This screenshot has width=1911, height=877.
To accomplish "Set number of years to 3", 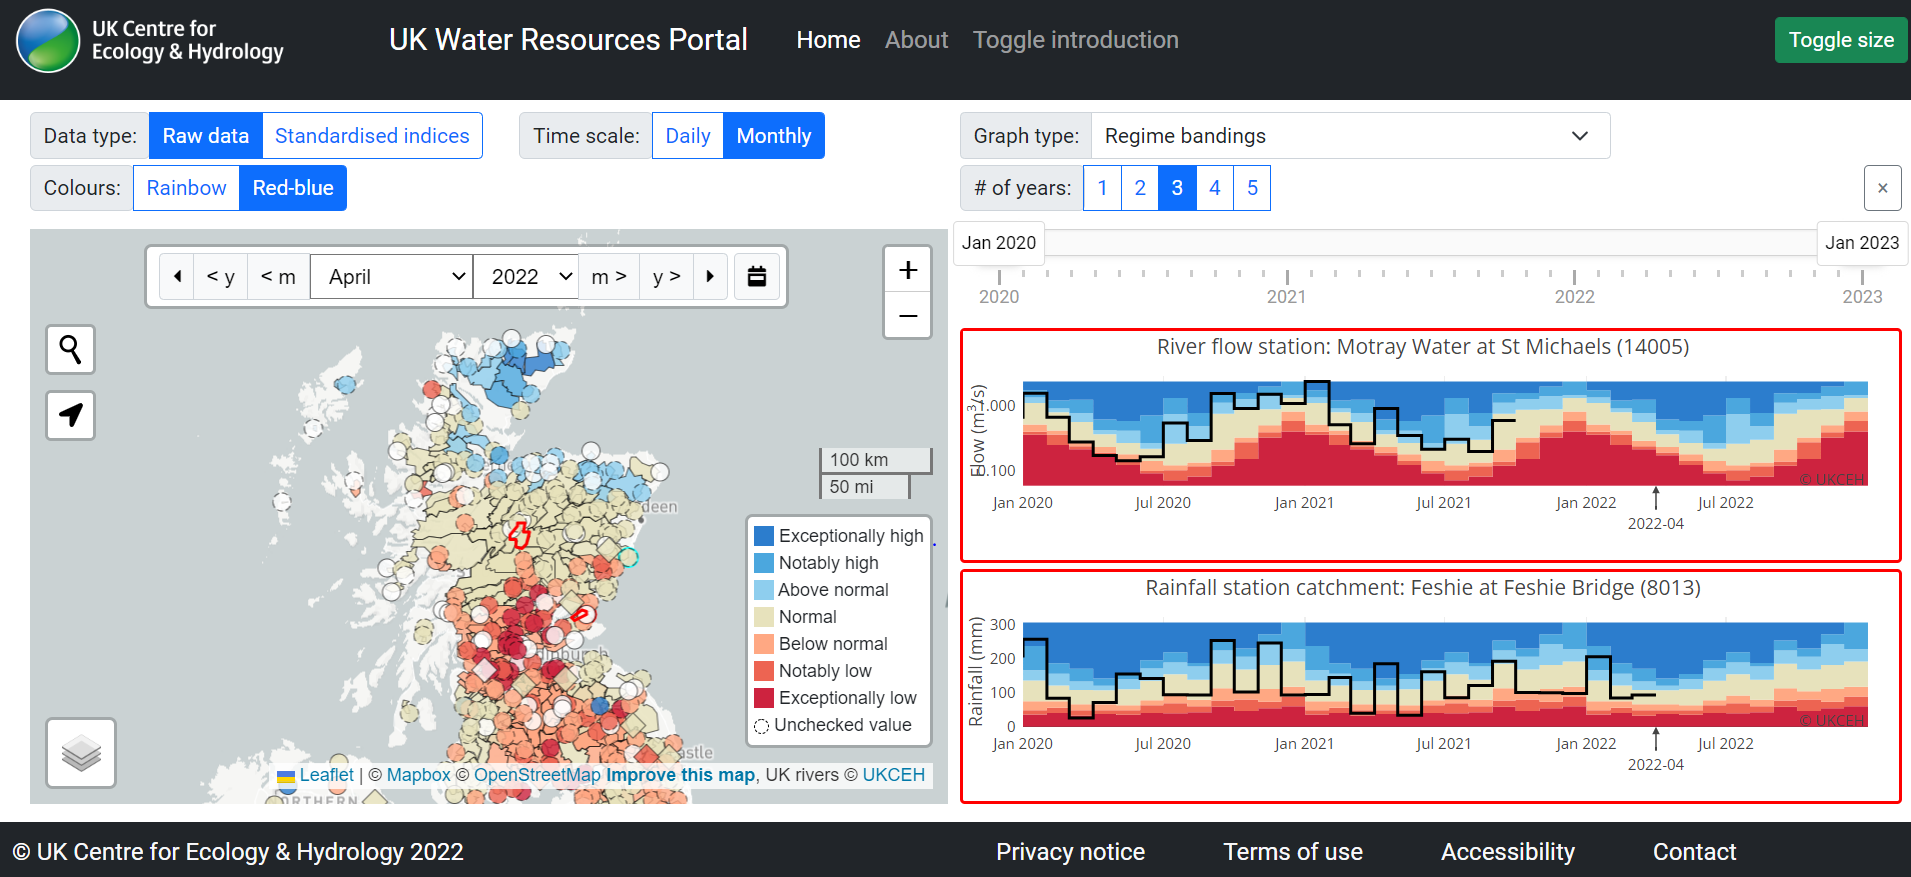I will 1177,188.
